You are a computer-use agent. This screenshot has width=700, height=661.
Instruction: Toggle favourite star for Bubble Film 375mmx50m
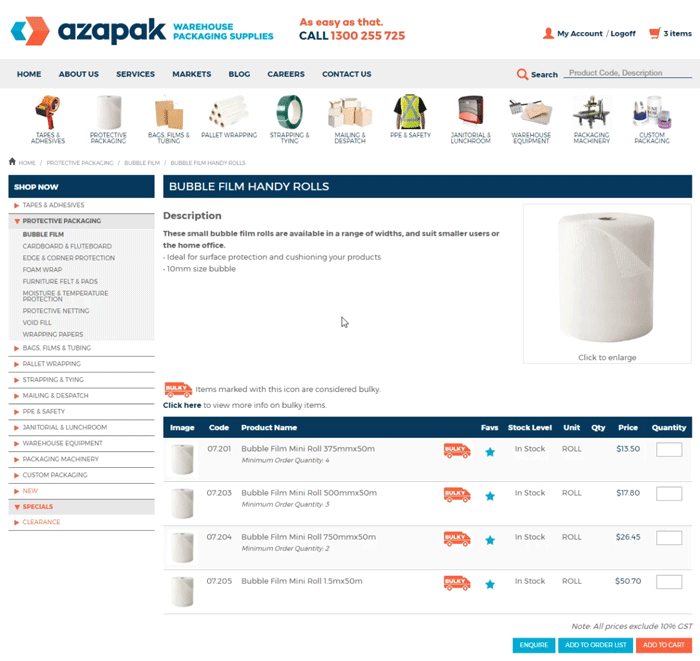[x=490, y=452]
